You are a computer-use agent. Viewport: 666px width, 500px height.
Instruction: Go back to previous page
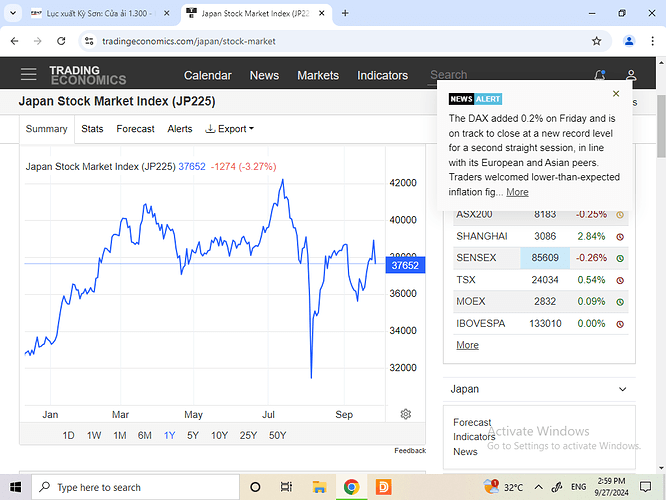pyautogui.click(x=14, y=41)
